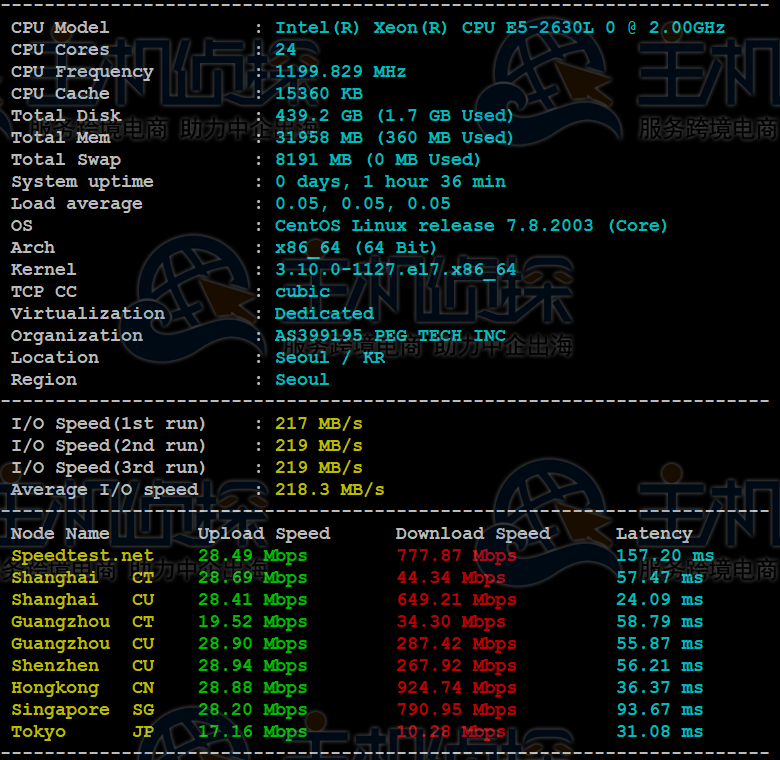Click the CentOS Linux release 7.8.2003 text

[x=471, y=226]
